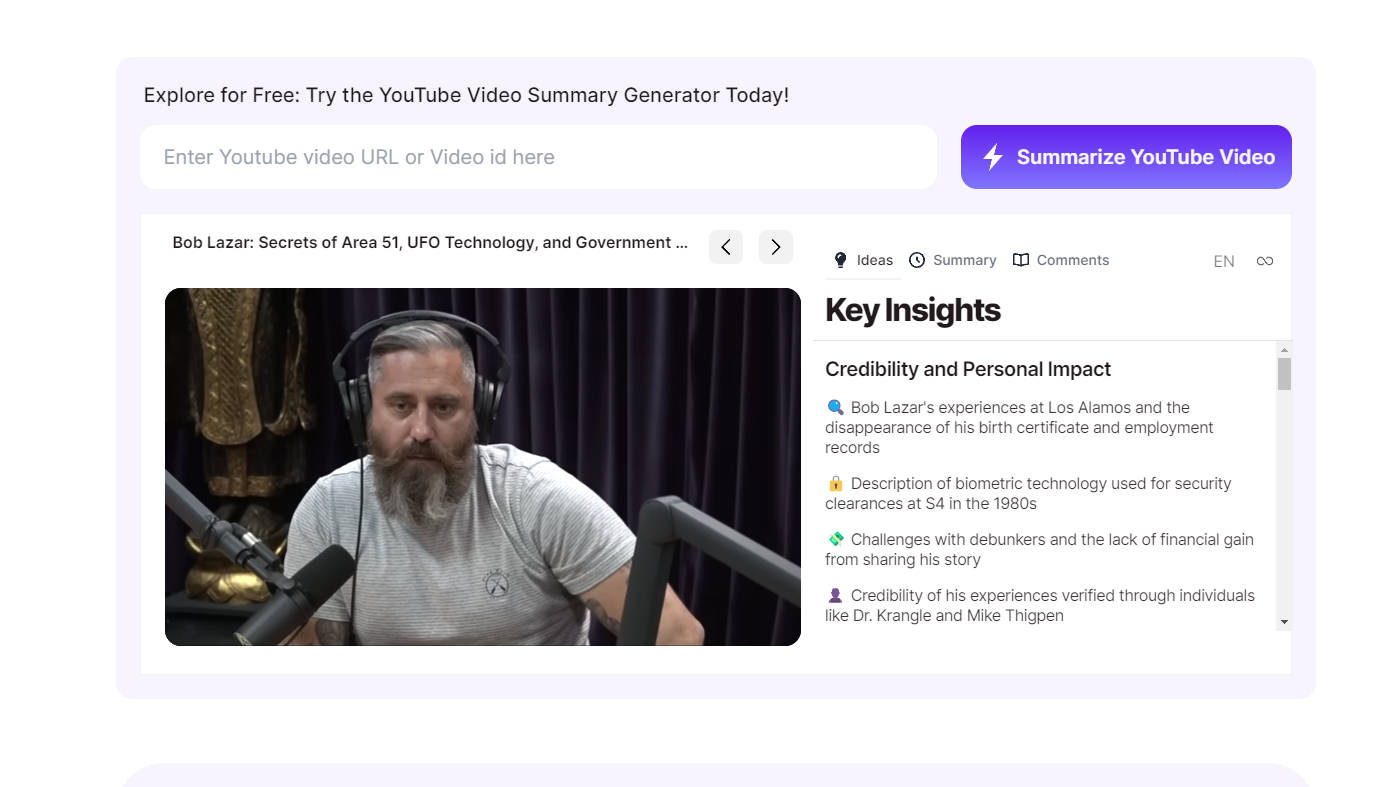Image resolution: width=1394 pixels, height=787 pixels.
Task: Click the left chevron to view previous video
Action: [x=726, y=247]
